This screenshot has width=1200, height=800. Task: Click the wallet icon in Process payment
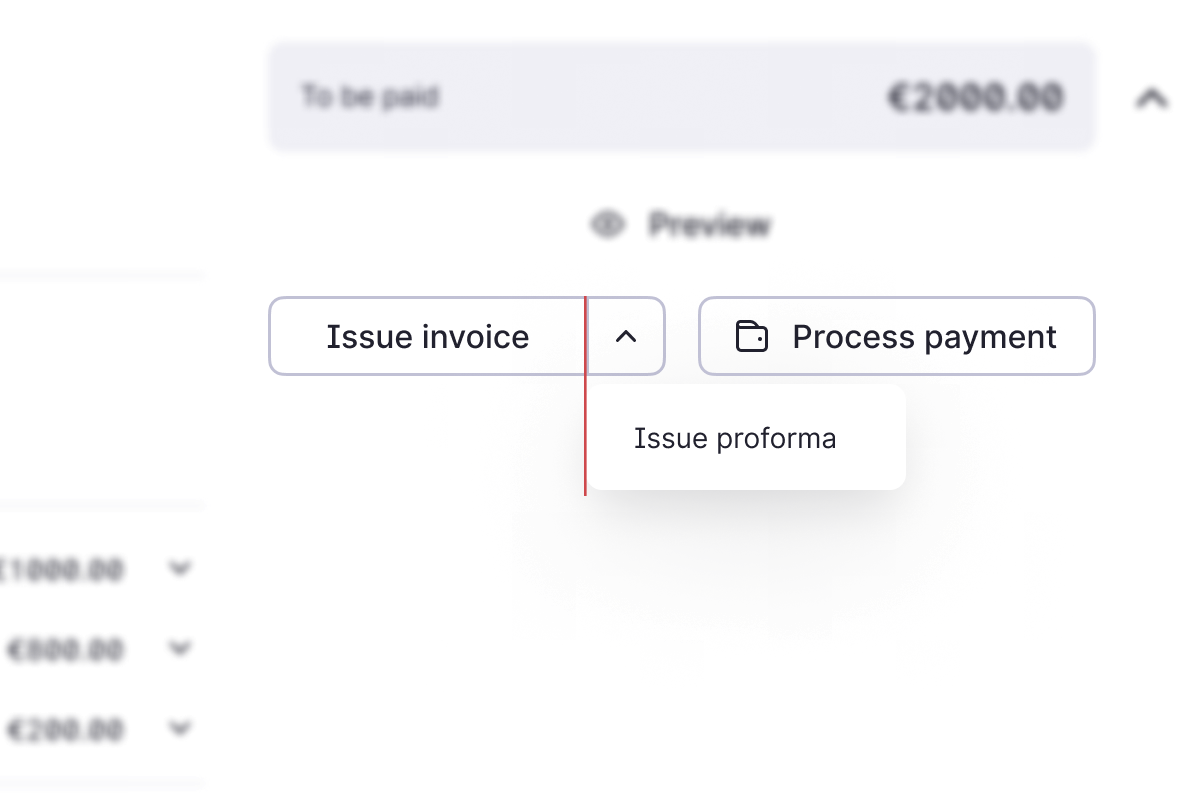(752, 337)
